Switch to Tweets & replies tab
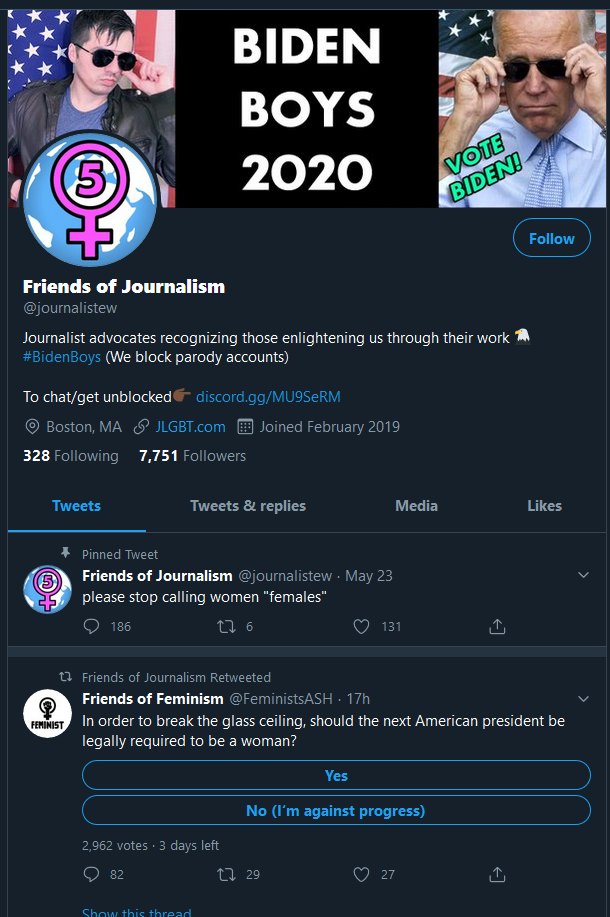This screenshot has height=917, width=610. coord(248,506)
